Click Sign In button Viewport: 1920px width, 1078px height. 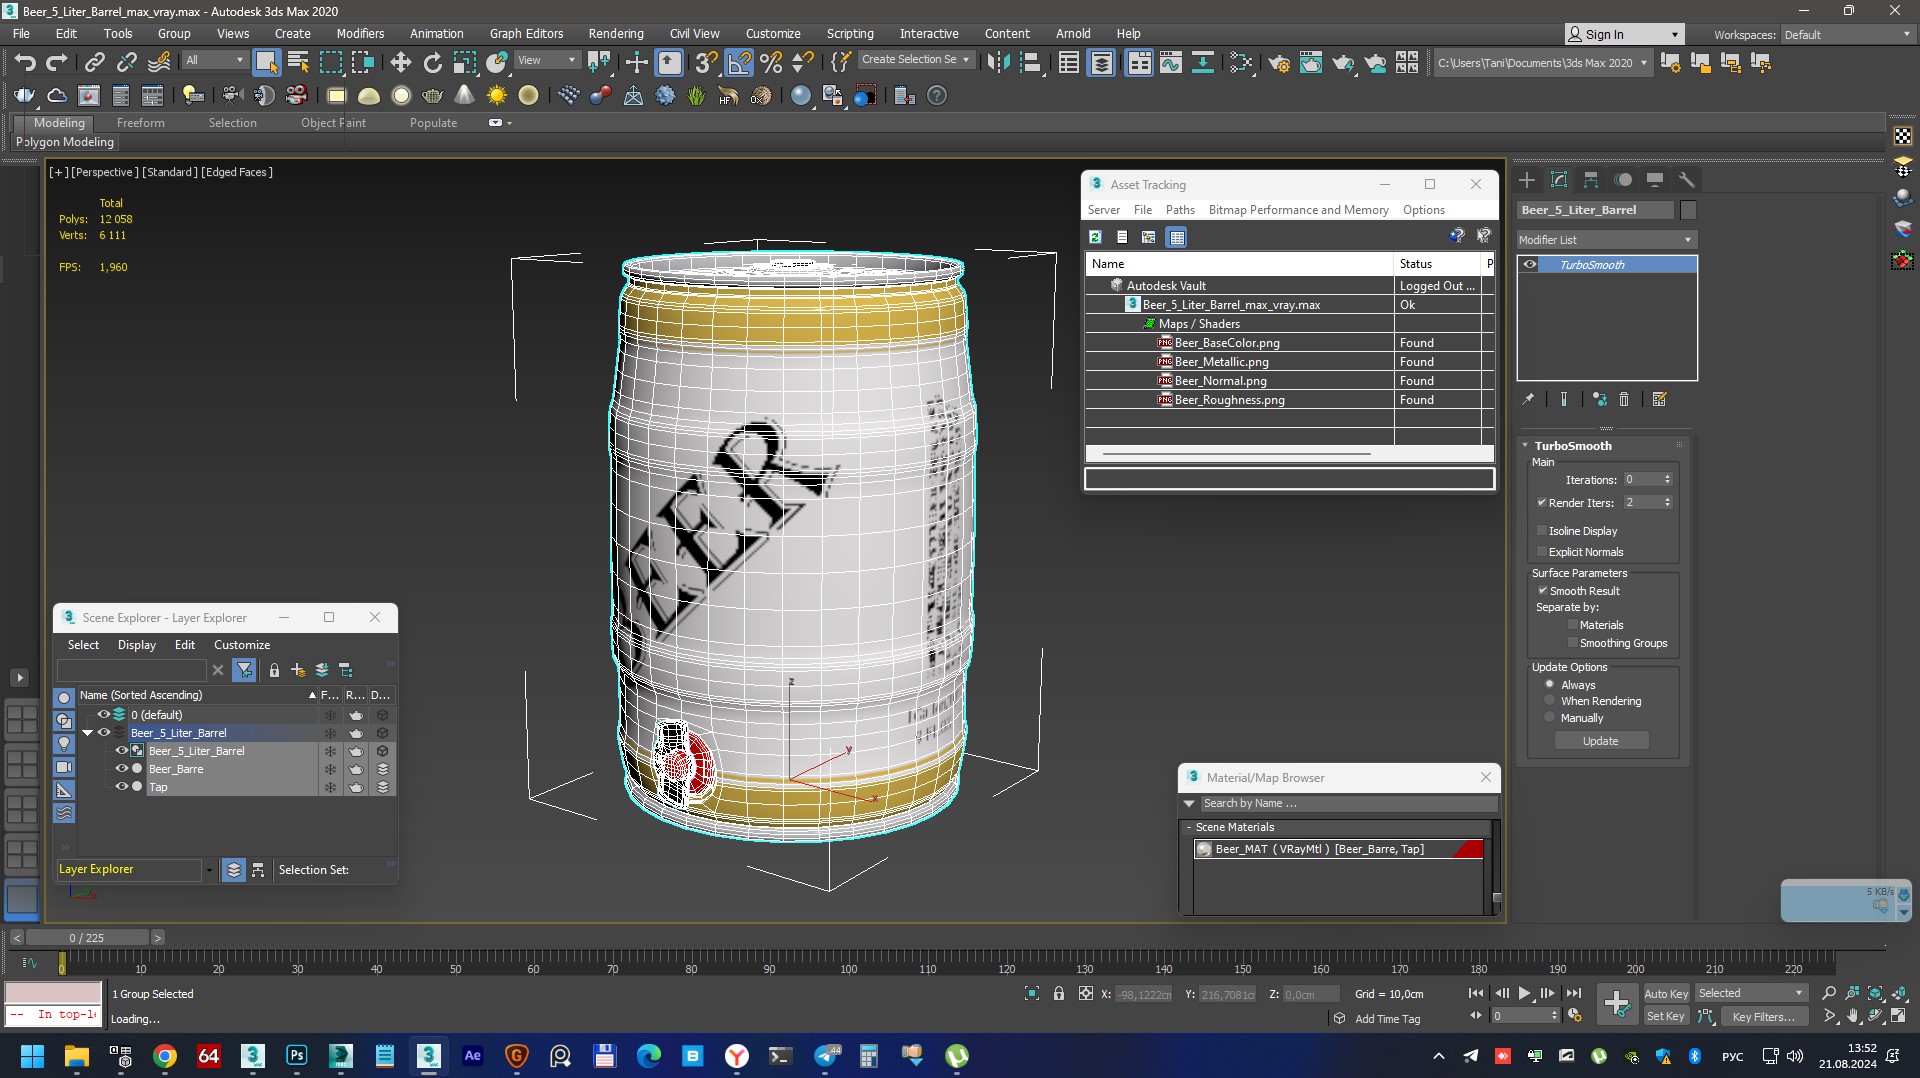[x=1624, y=34]
